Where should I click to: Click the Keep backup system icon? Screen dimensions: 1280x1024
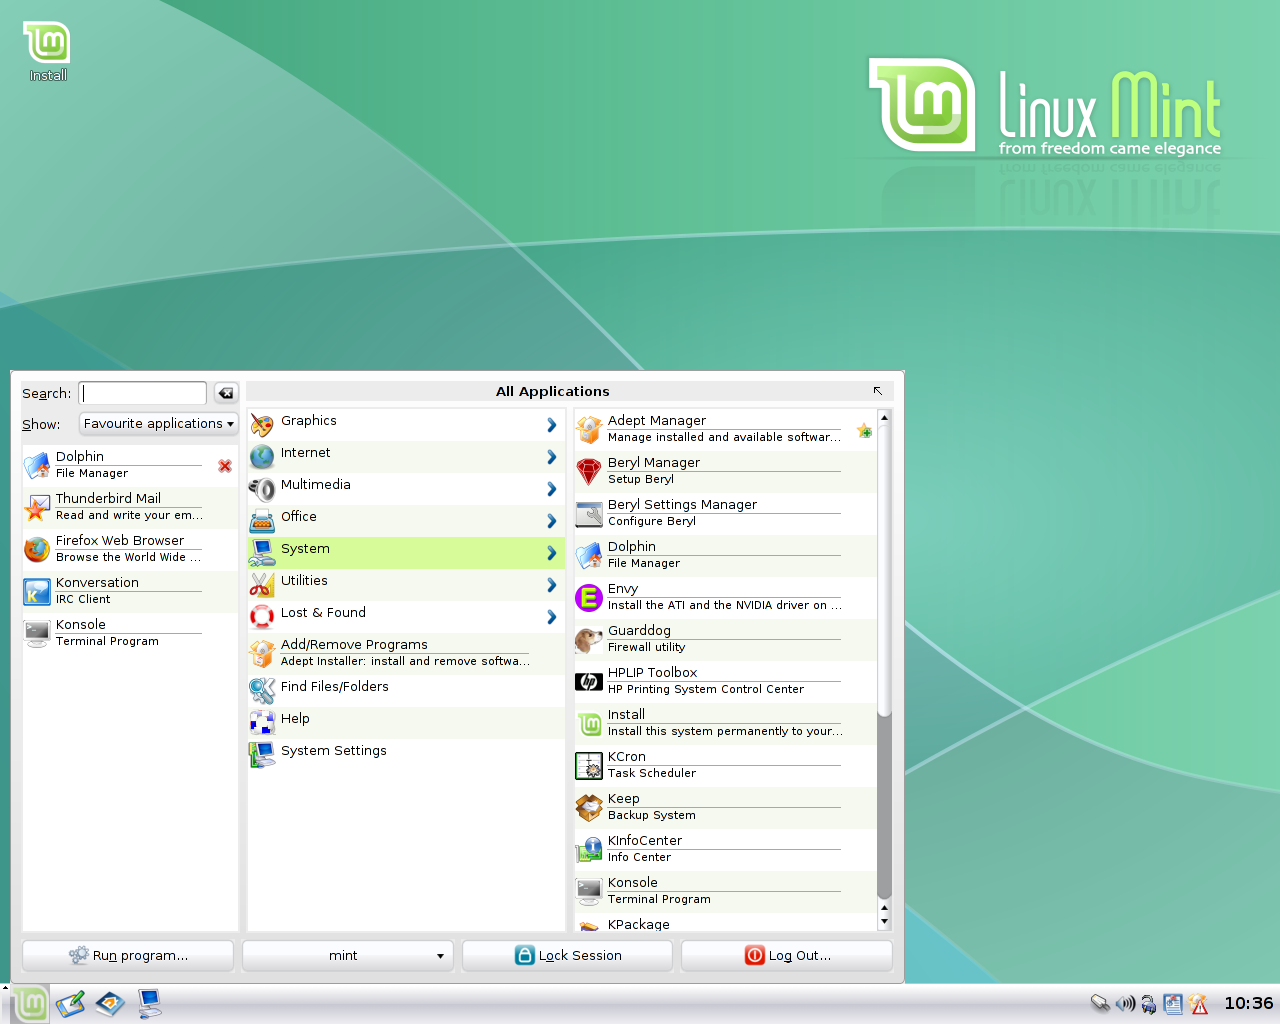[x=589, y=807]
